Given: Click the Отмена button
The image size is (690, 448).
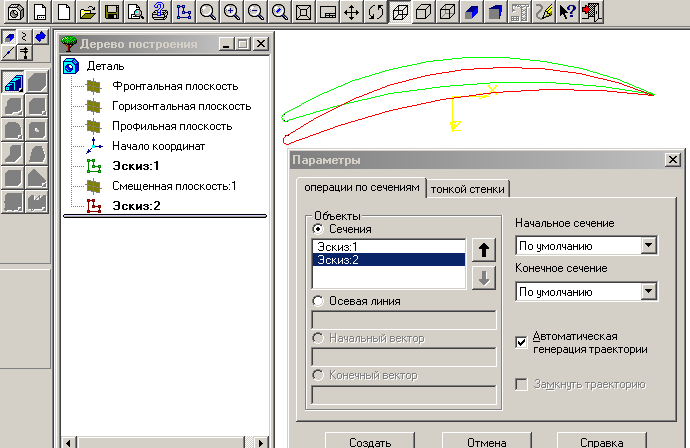Looking at the screenshot, I should coord(486,441).
